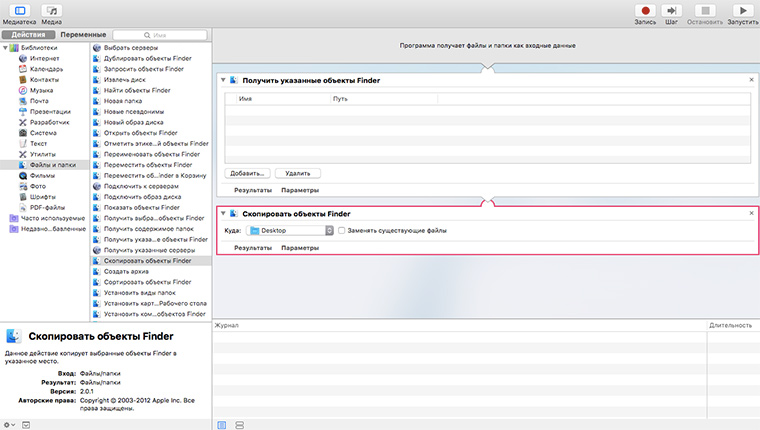760x430 pixels.
Task: Show the variables view icon below log
Action: 239,425
